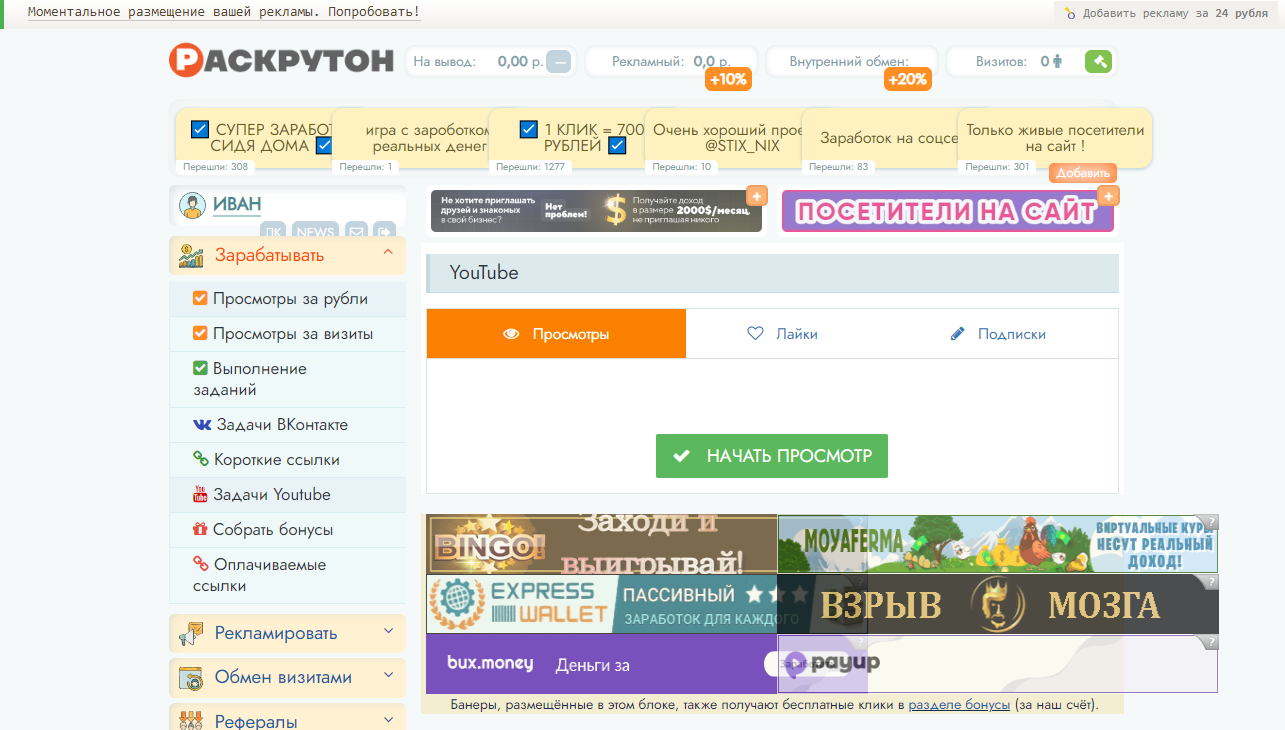
Task: Click the Взрыв мозга banner
Action: click(x=998, y=604)
